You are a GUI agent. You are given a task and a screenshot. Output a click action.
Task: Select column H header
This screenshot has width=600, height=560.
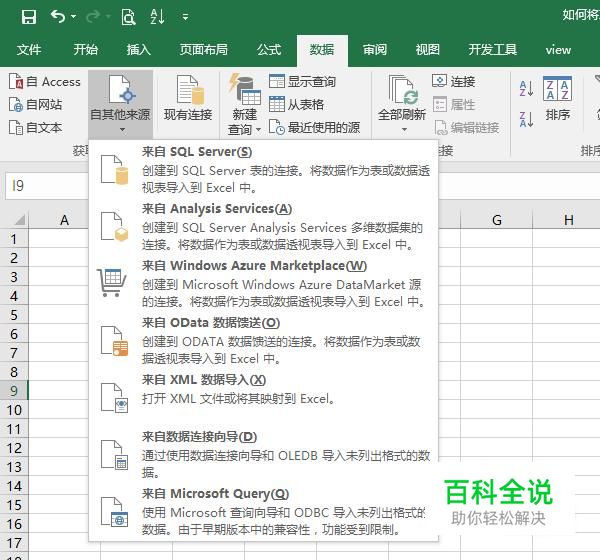tap(569, 220)
